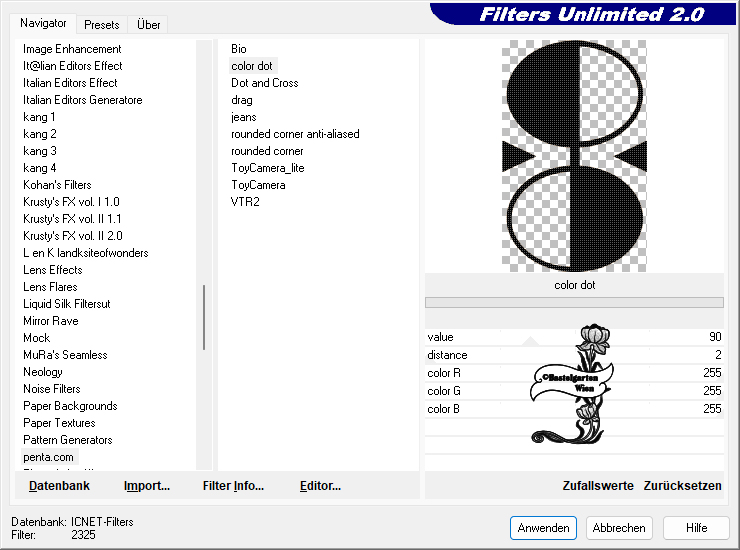This screenshot has height=550, width=740.
Task: Adjust the color R slider
Action: (574, 373)
